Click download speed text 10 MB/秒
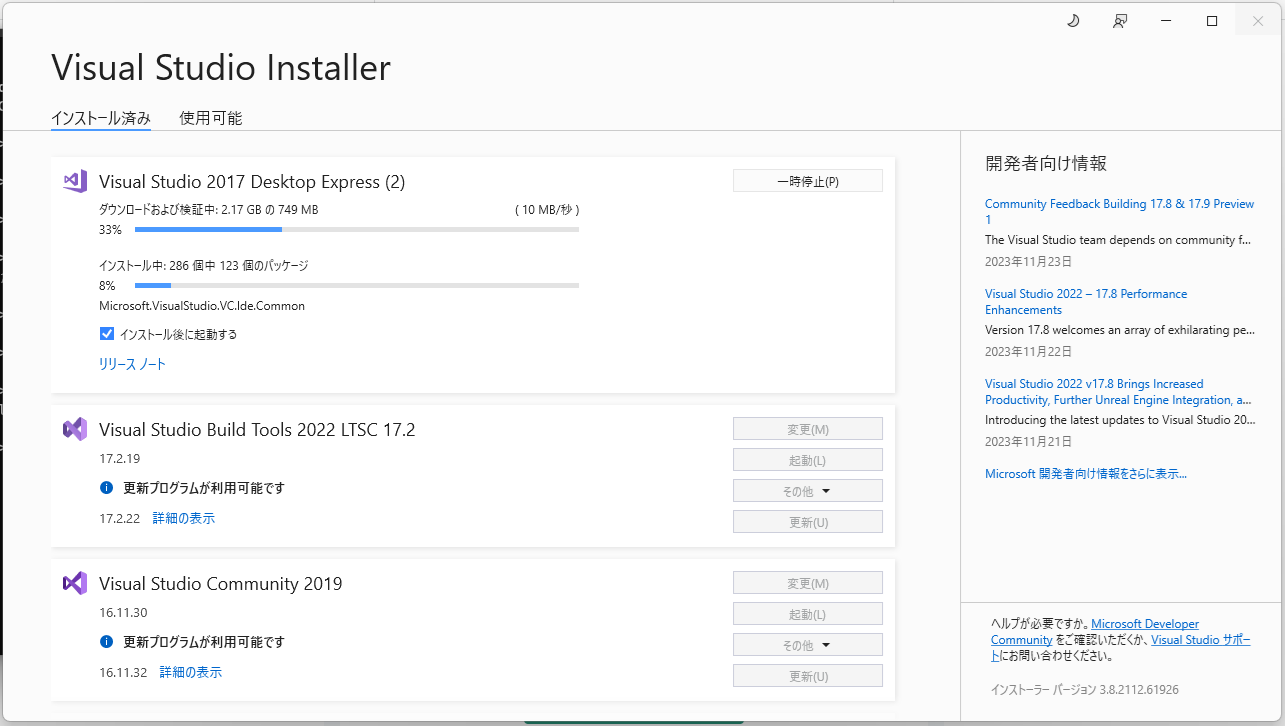 point(547,210)
